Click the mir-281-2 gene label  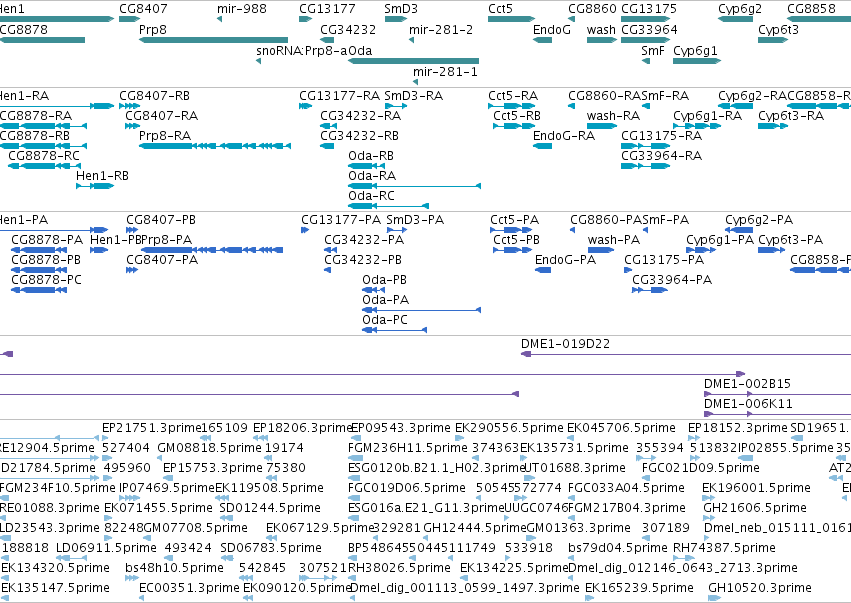click(441, 30)
